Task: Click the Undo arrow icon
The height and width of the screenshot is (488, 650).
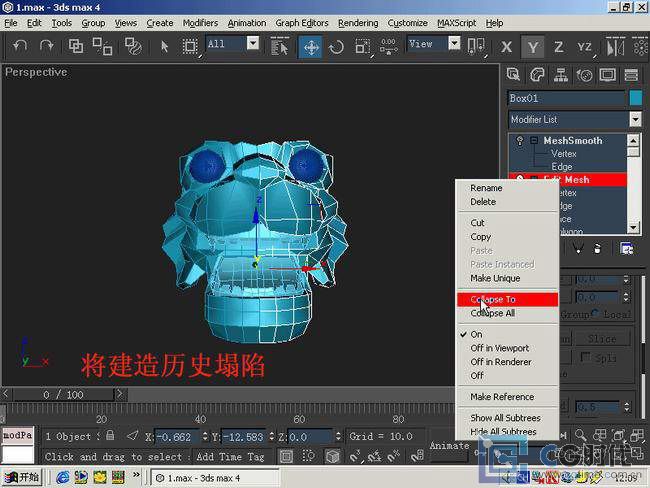Action: coord(20,46)
